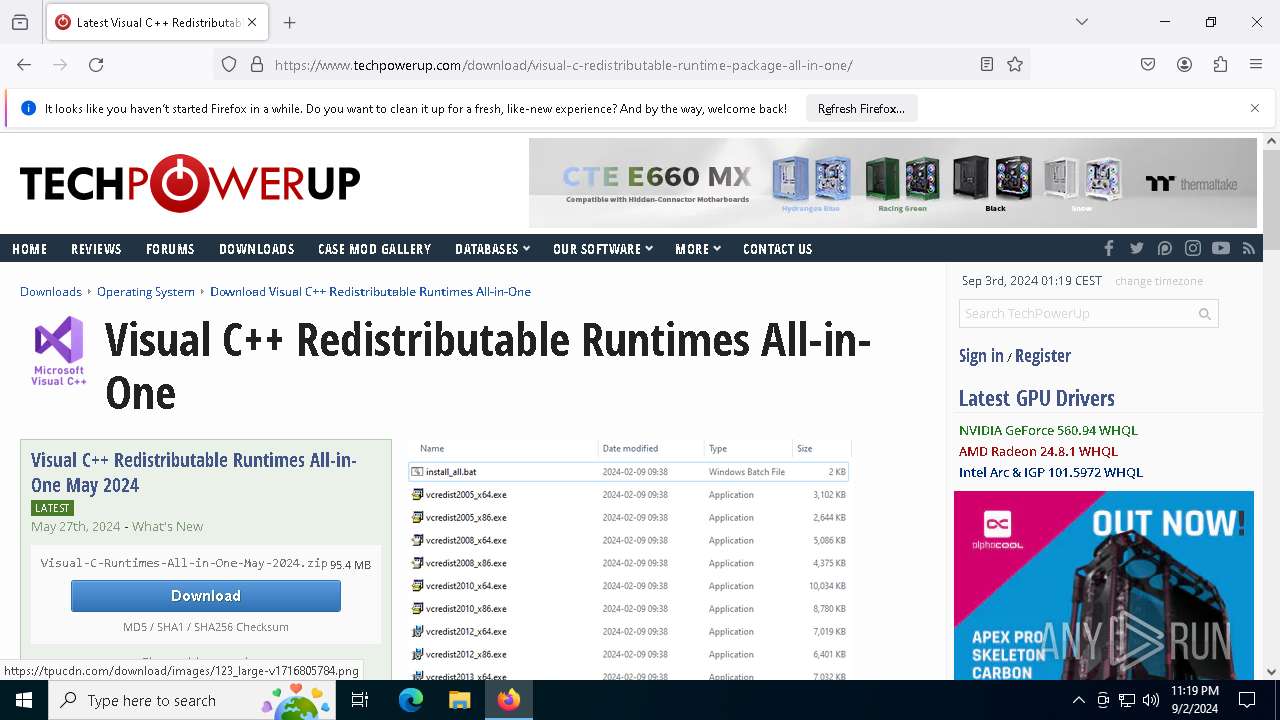Click the RSS feed icon
This screenshot has width=1280, height=720.
pyautogui.click(x=1248, y=248)
